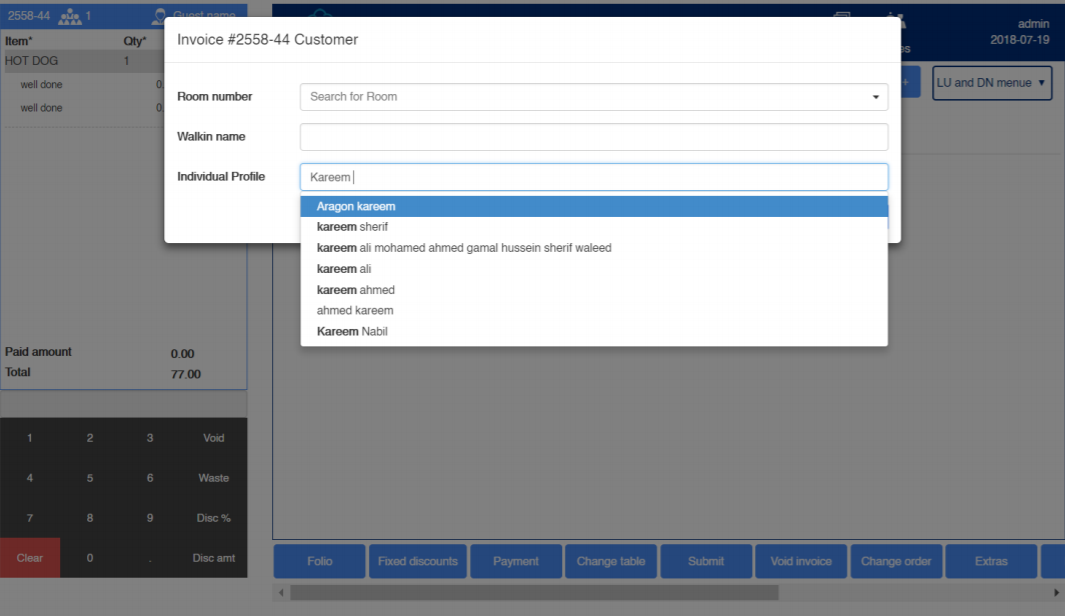
Task: Click the horizontal scrollbar thumb
Action: click(x=534, y=592)
